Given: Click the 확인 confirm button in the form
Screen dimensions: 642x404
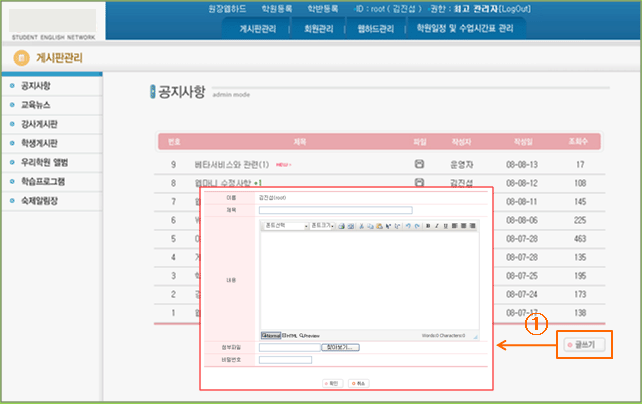Looking at the screenshot, I should 332,383.
